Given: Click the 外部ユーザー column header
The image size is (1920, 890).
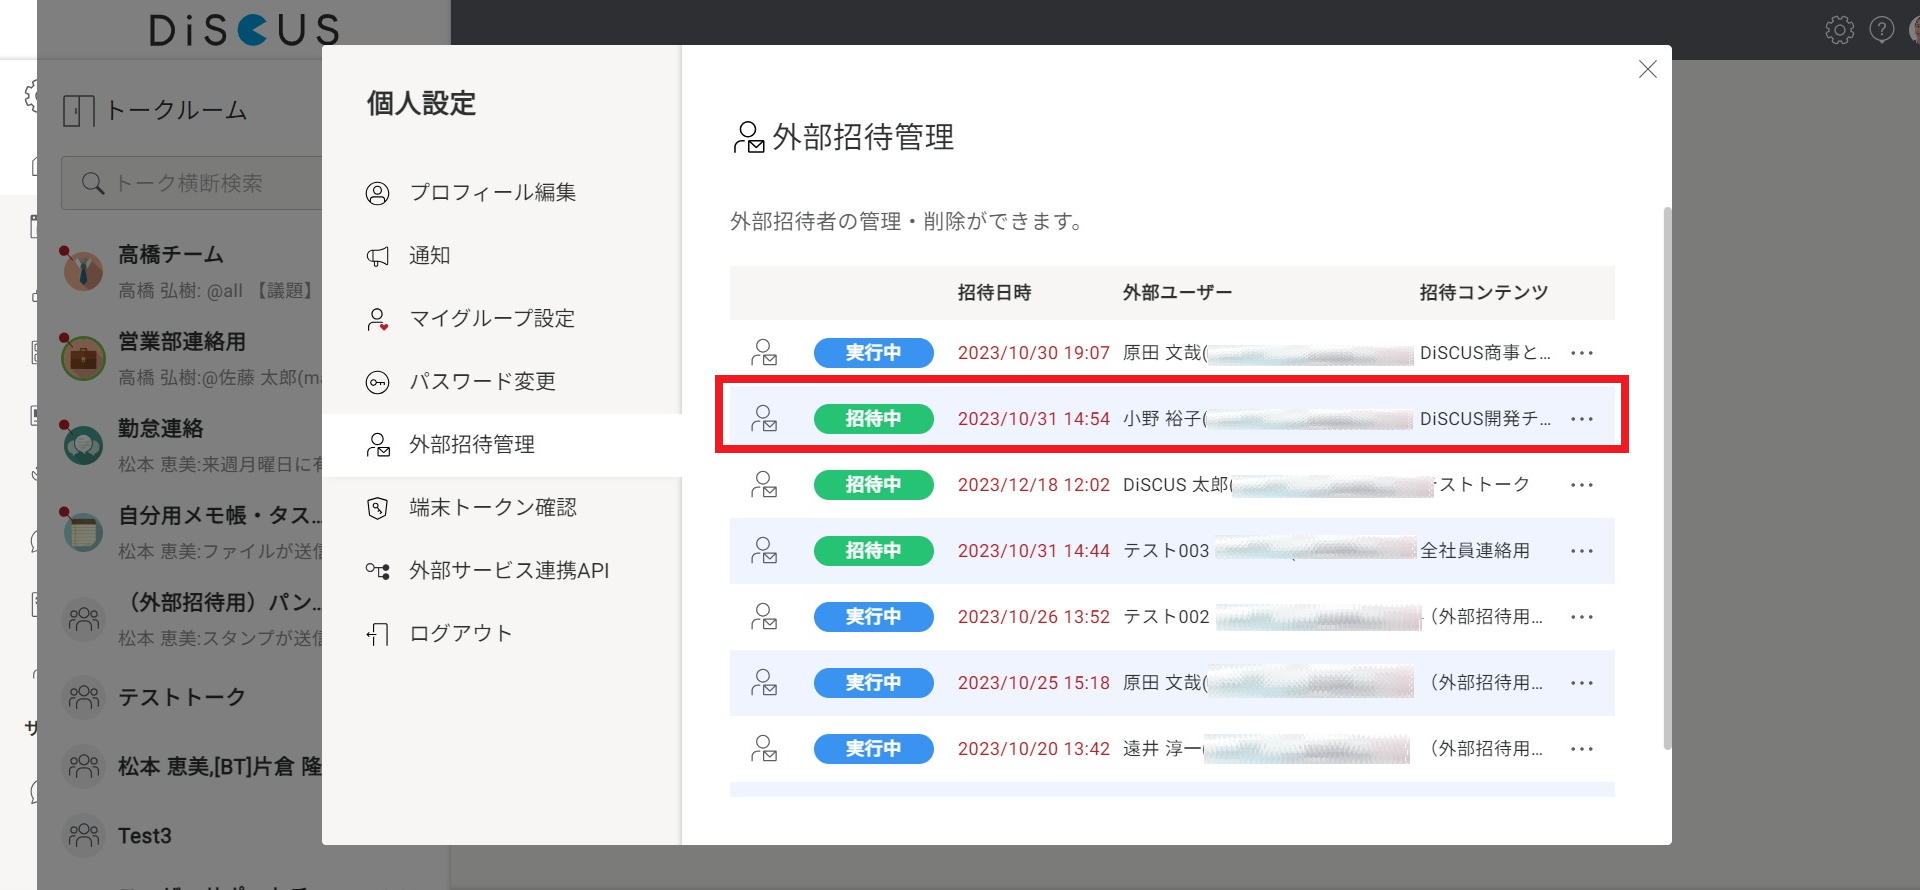Looking at the screenshot, I should 1177,293.
